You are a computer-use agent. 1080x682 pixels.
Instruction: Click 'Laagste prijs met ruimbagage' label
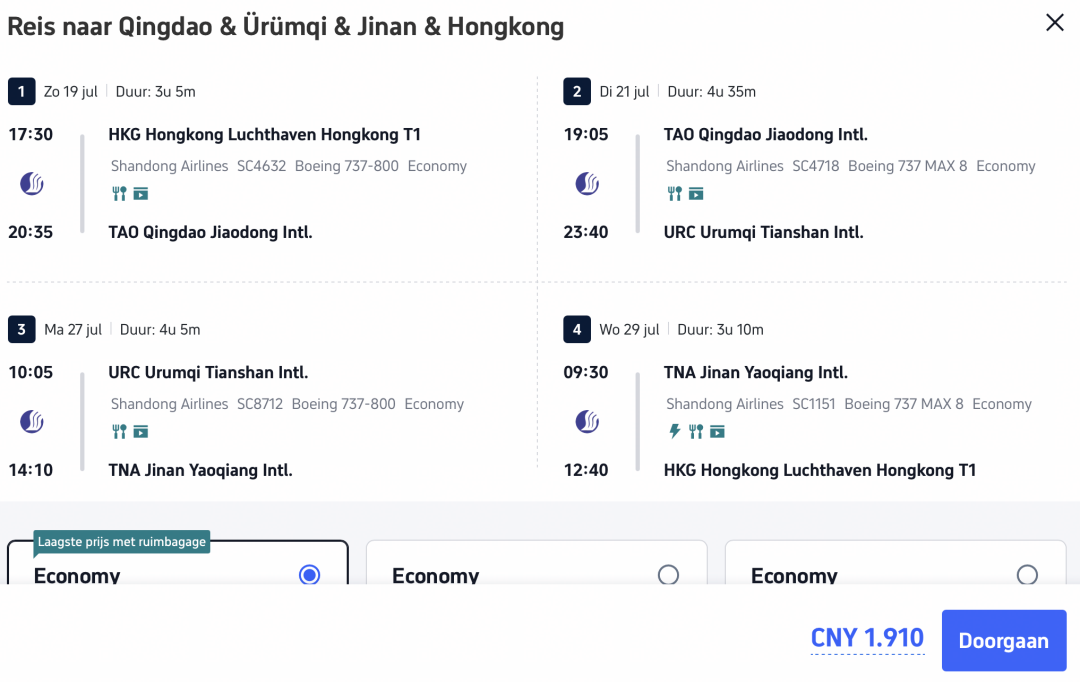[121, 542]
